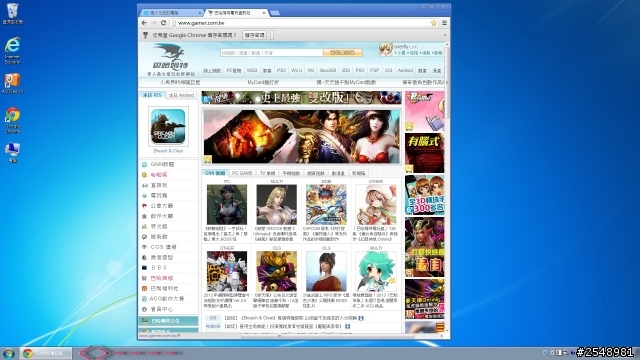This screenshot has width=640, height=360.
Task: Open the MULTI news thumbnail of blonde fighter
Action: [276, 204]
